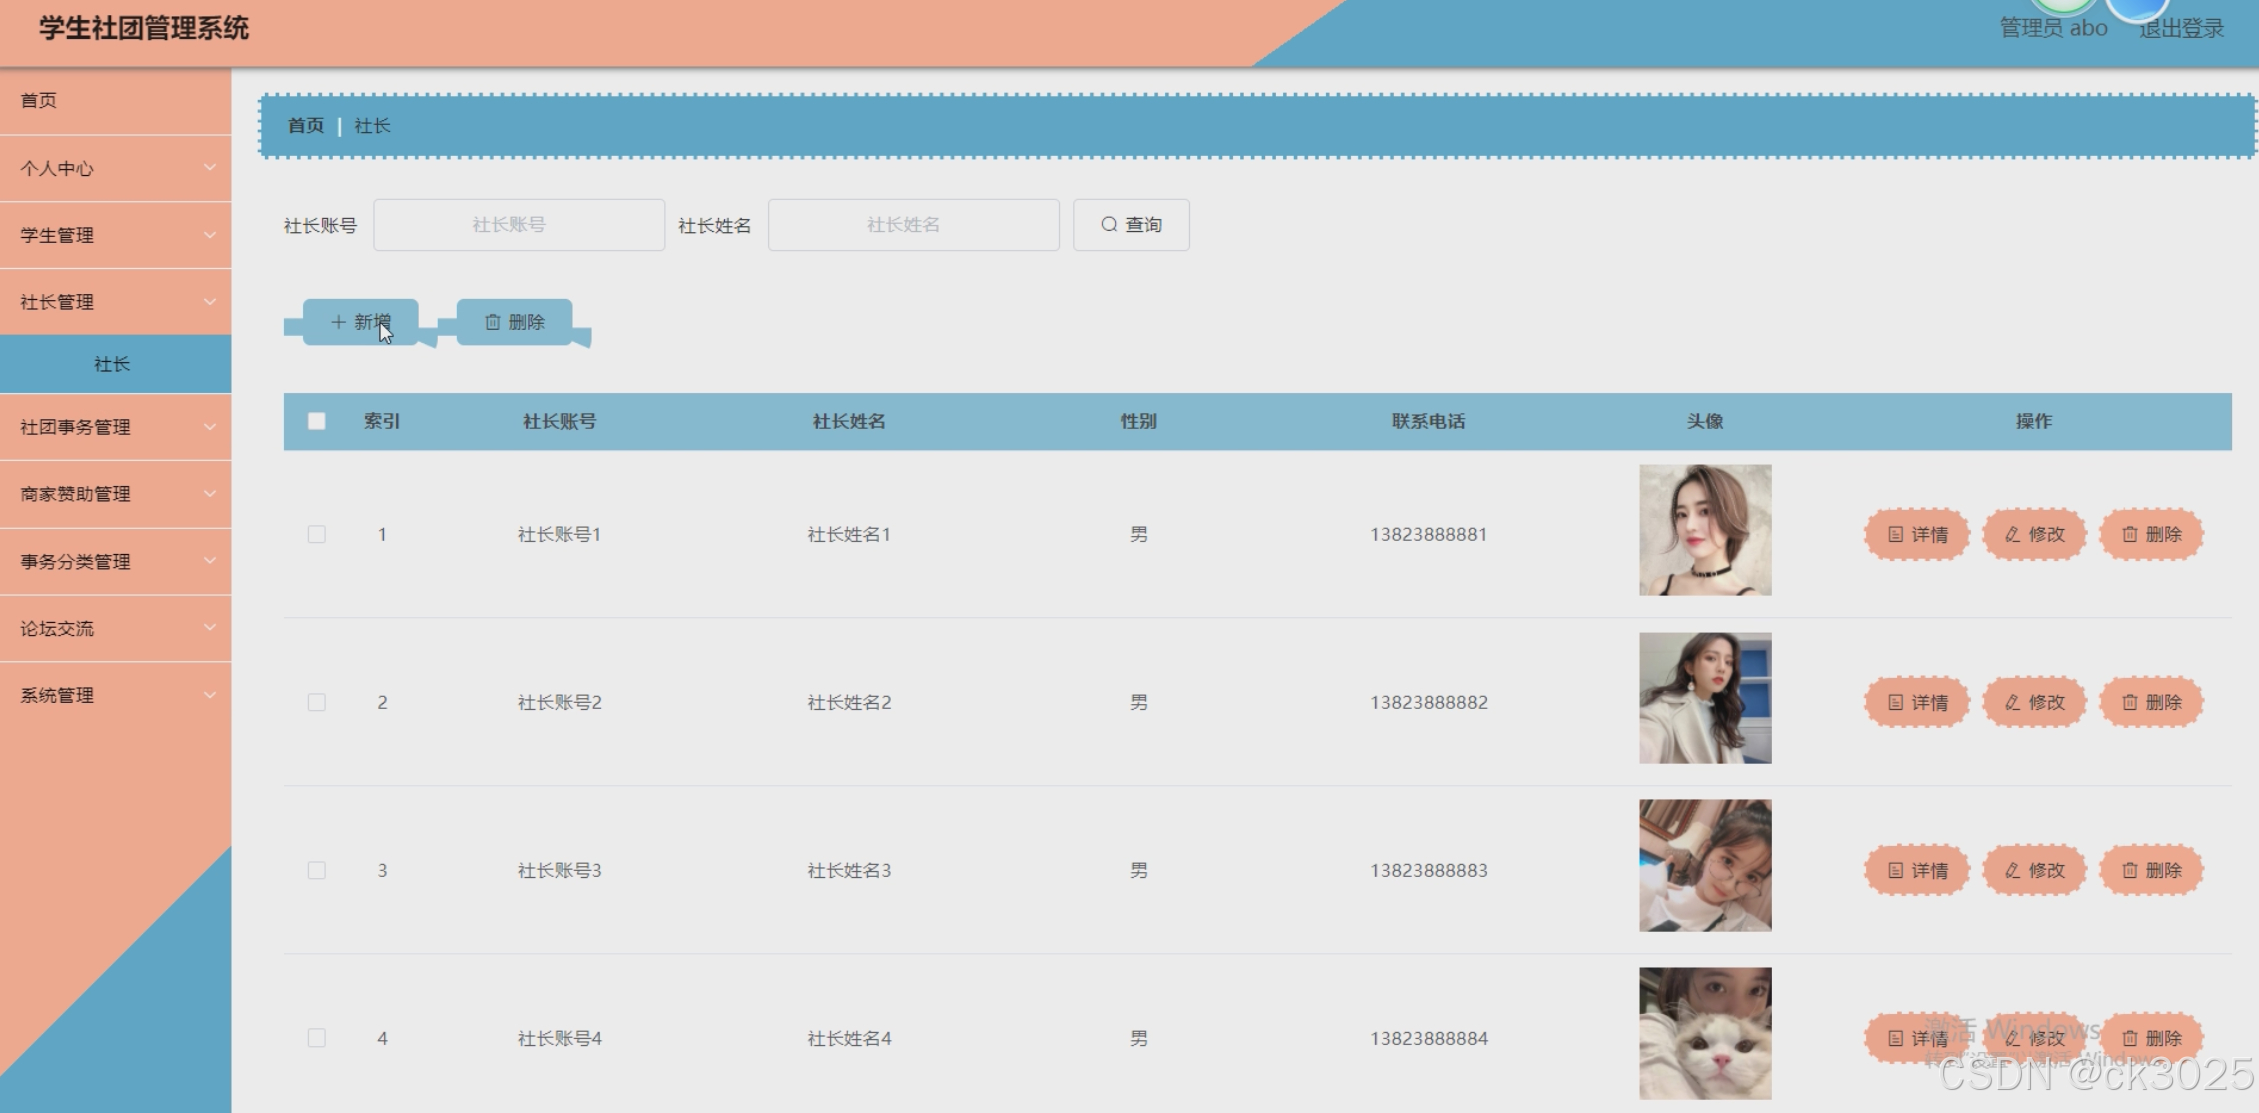Expand the 论坛交流 sidebar menu
The width and height of the screenshot is (2259, 1113).
tap(115, 629)
